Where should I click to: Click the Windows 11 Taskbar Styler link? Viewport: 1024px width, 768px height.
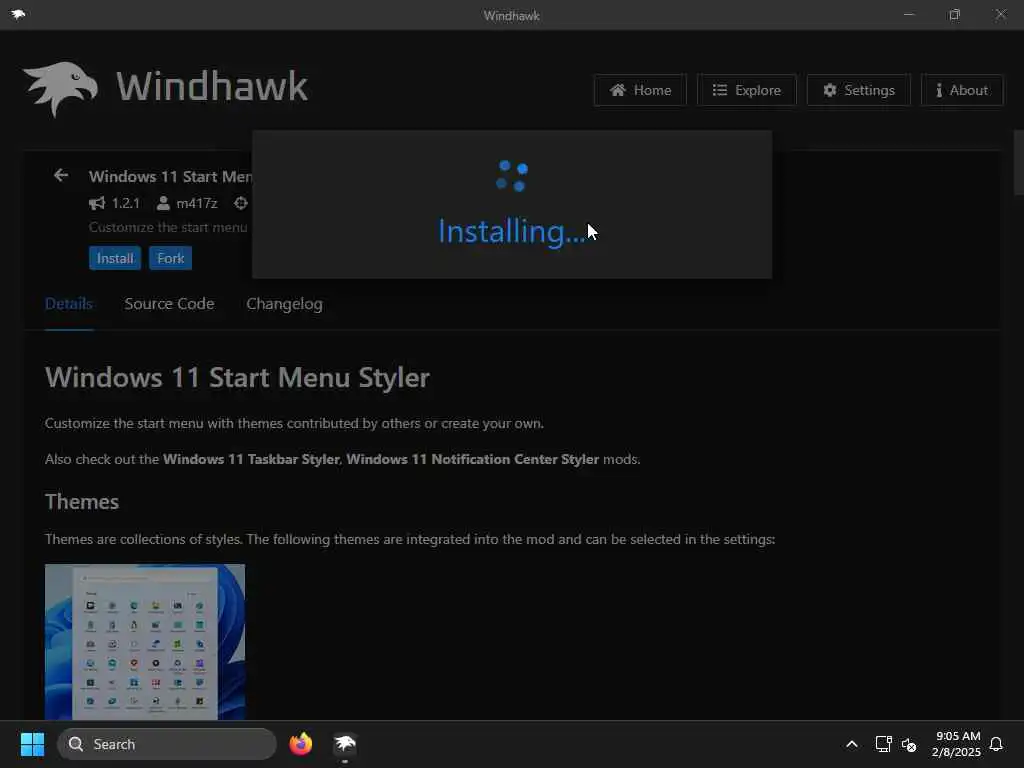click(x=251, y=459)
